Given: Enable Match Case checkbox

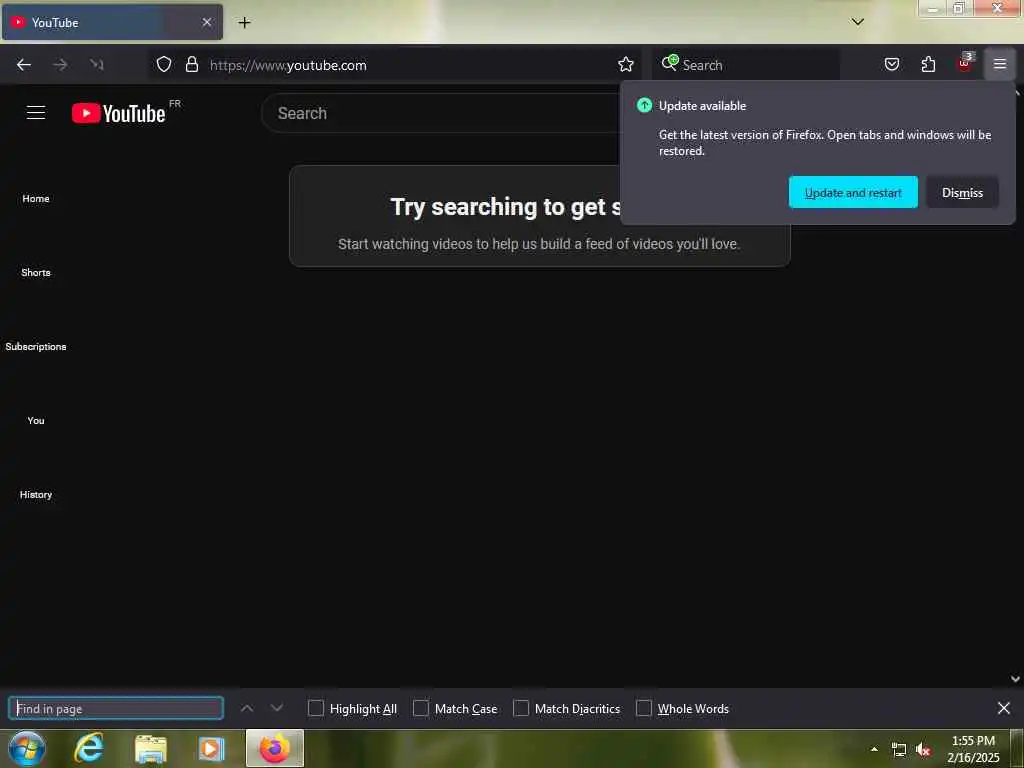Looking at the screenshot, I should pyautogui.click(x=421, y=708).
